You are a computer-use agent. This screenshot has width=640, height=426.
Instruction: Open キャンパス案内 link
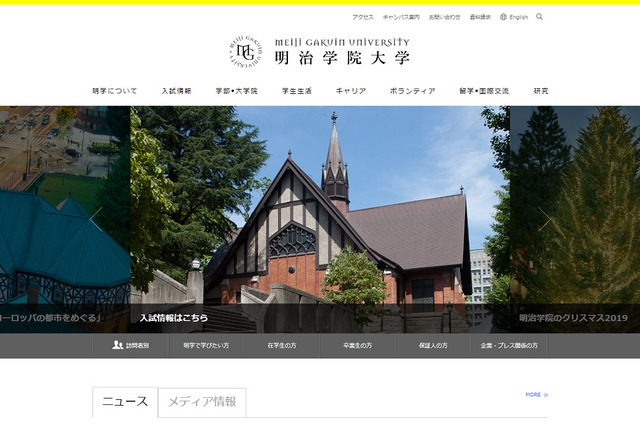coord(401,17)
